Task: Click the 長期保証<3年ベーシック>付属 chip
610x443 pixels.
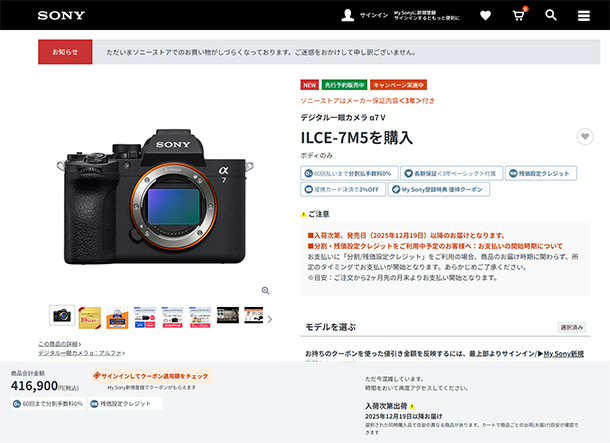Action: [451, 173]
